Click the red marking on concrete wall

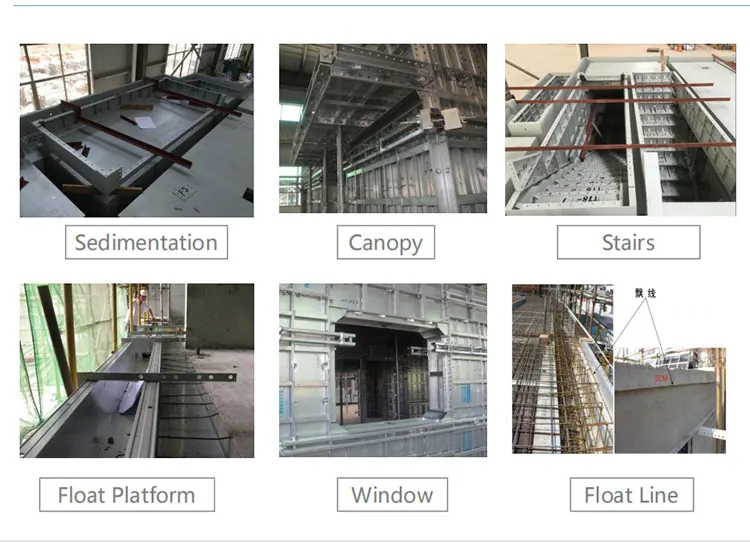coord(661,378)
